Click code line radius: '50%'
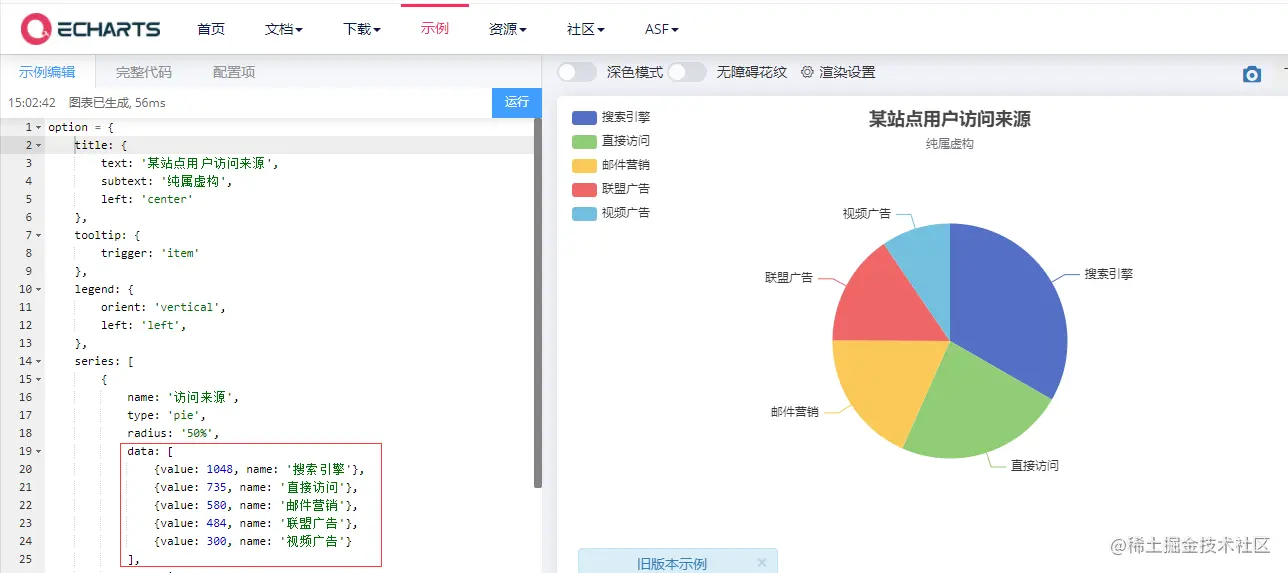1288x573 pixels. pos(173,433)
